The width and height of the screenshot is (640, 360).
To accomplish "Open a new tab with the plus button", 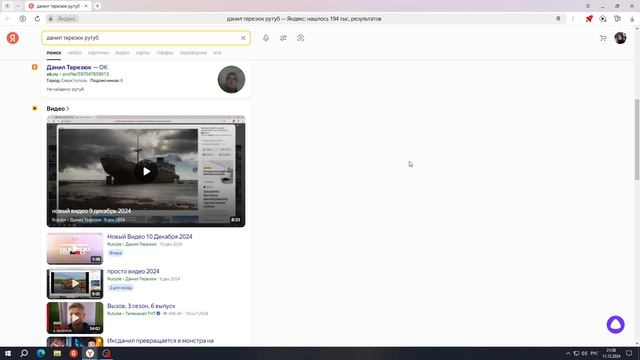I will pyautogui.click(x=98, y=6).
